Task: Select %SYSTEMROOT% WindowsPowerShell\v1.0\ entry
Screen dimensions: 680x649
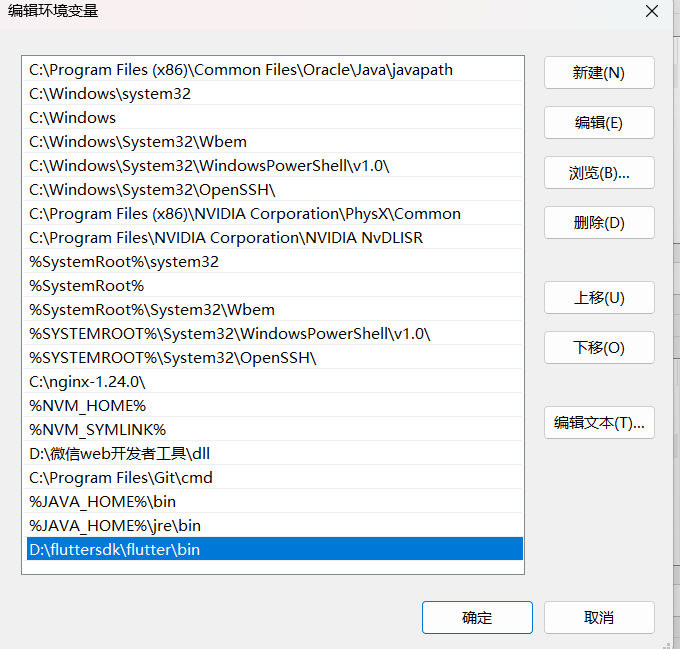Action: (275, 333)
